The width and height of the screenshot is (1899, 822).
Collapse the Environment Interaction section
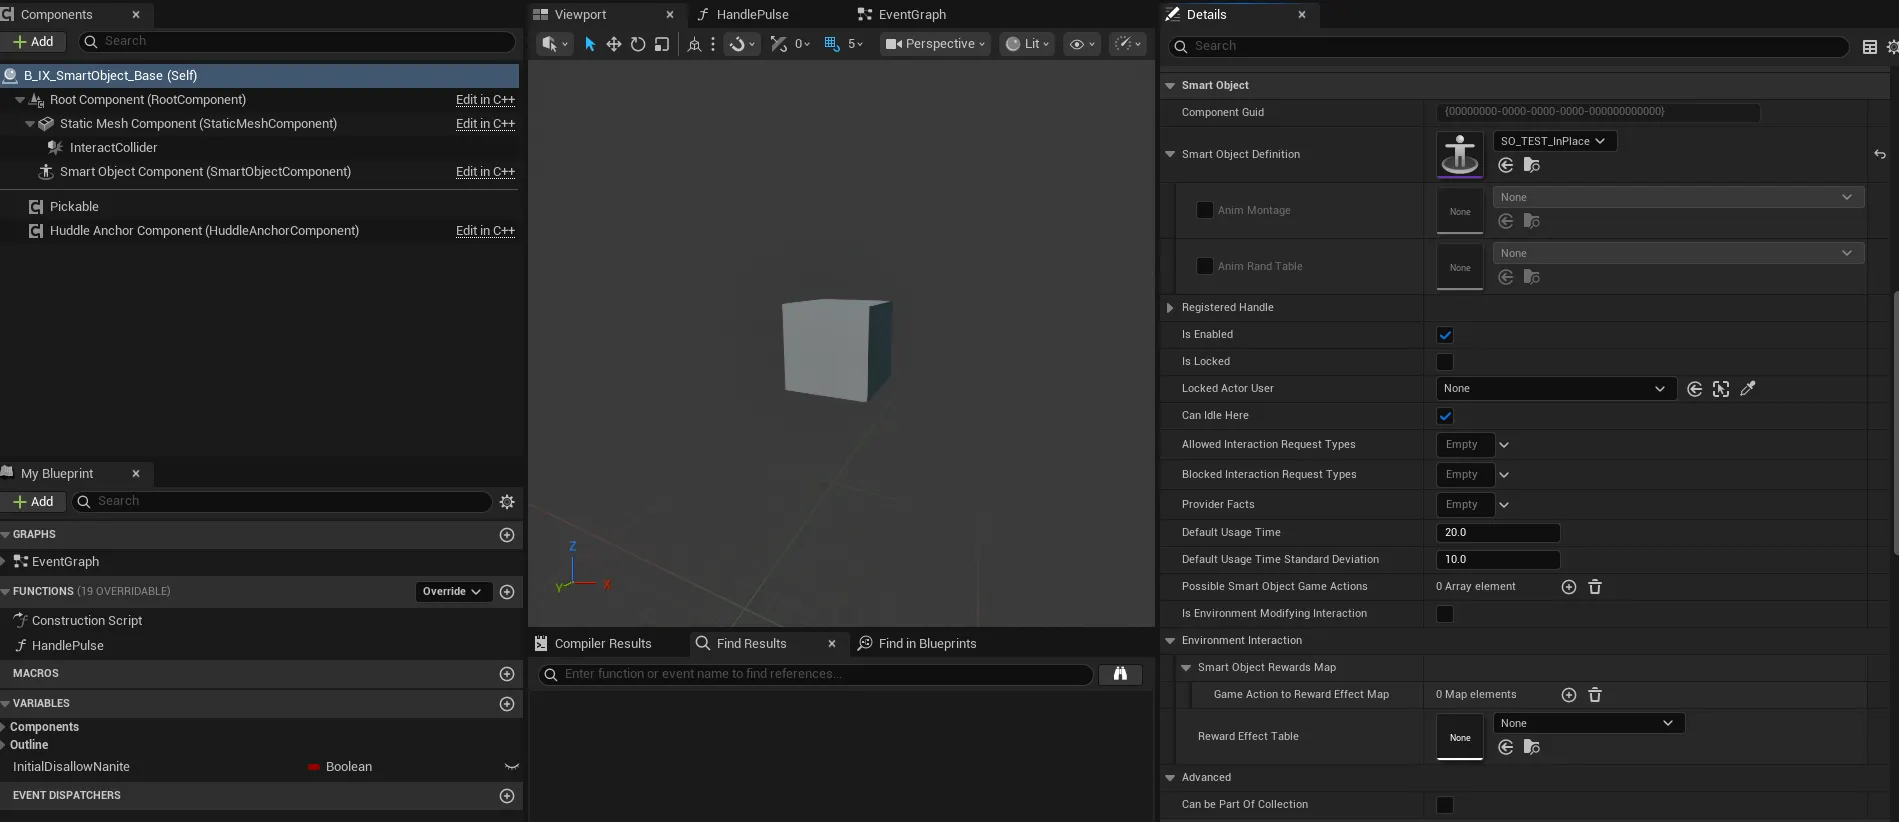pyautogui.click(x=1170, y=641)
